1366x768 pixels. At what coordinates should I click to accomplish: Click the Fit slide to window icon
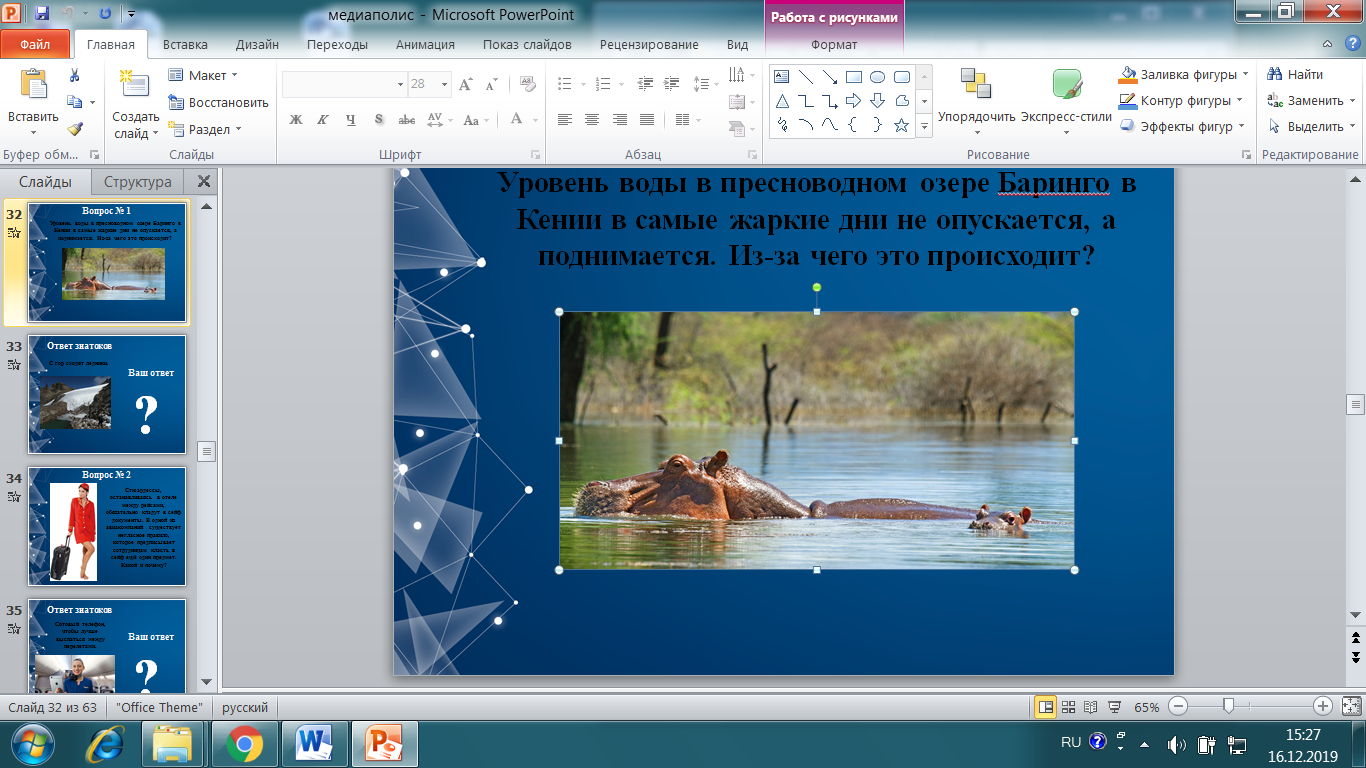coord(1350,707)
